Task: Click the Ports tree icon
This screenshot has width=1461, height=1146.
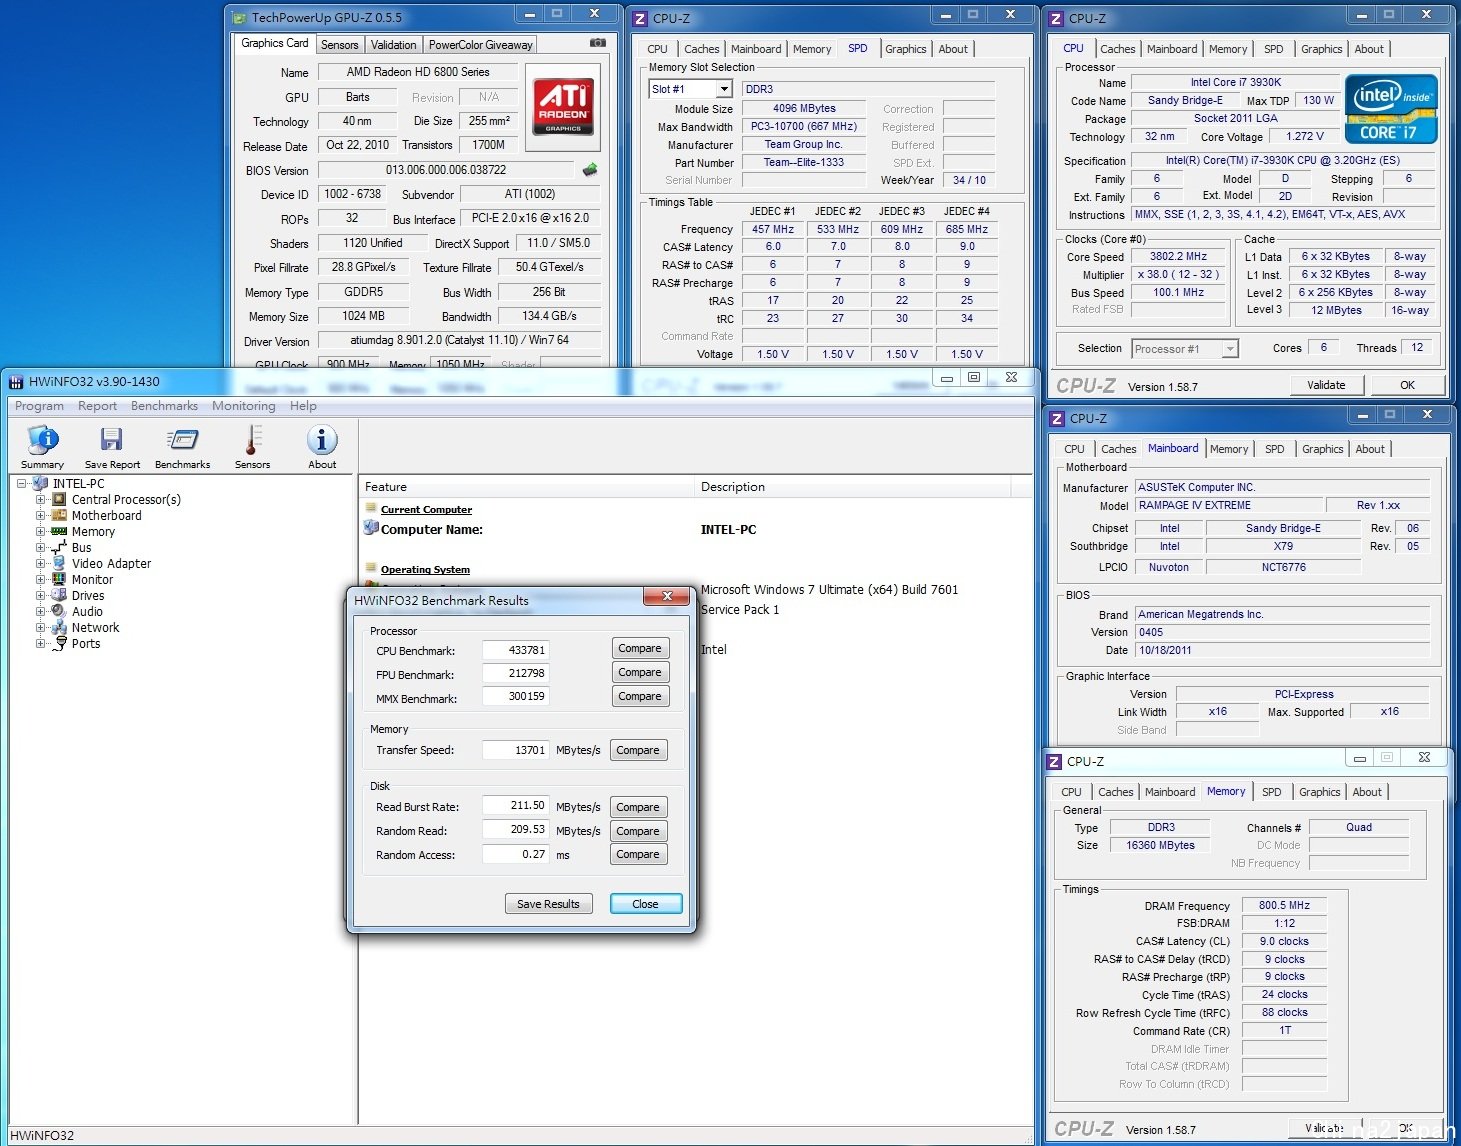Action: click(59, 643)
